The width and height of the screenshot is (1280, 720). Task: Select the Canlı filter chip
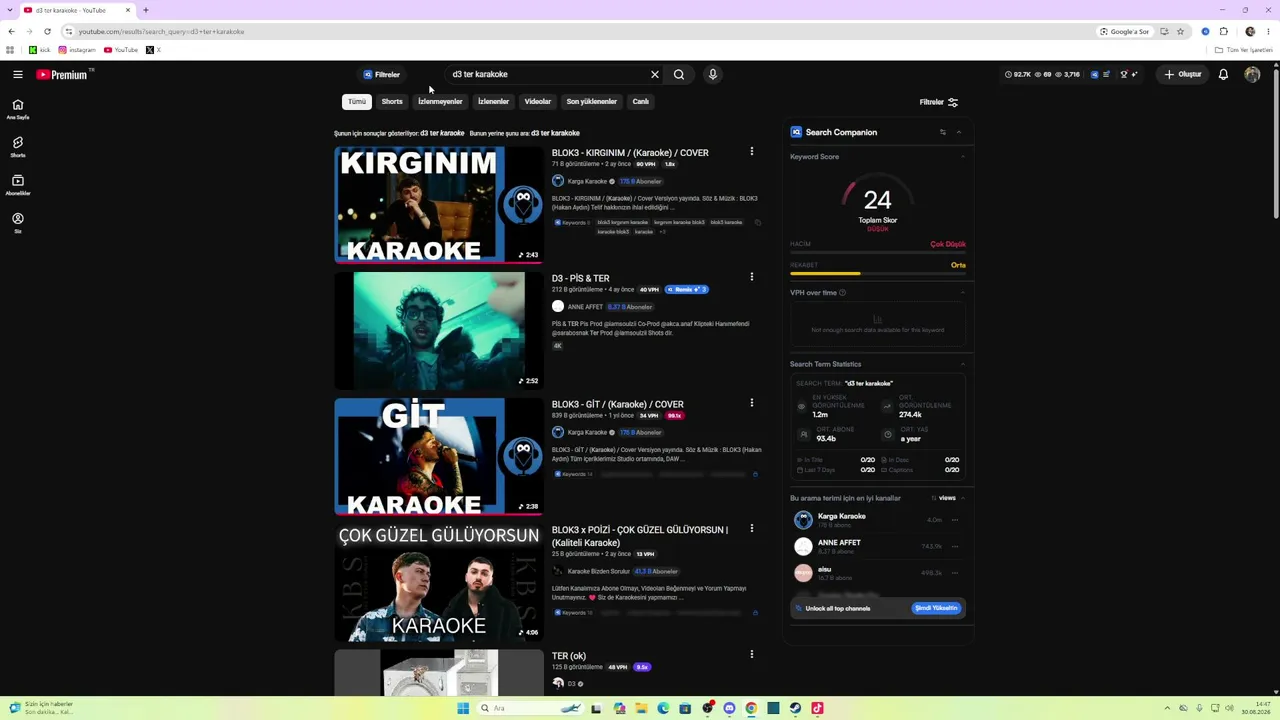click(641, 101)
